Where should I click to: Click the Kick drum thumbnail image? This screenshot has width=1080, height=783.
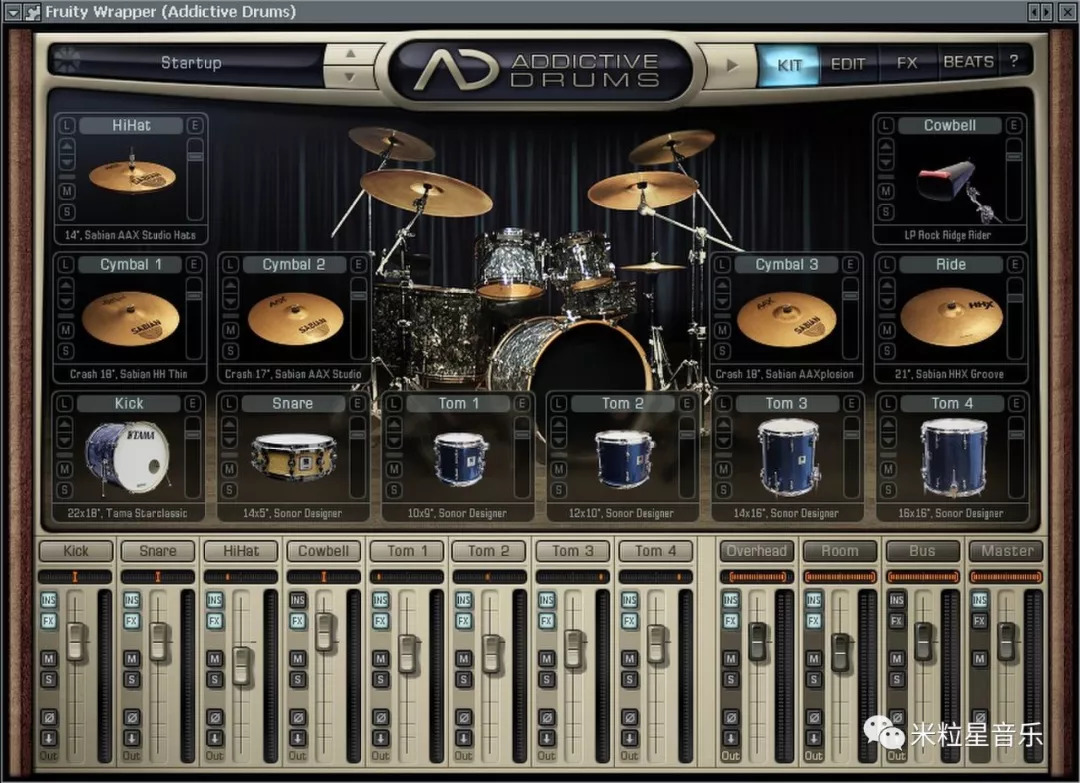tap(127, 456)
